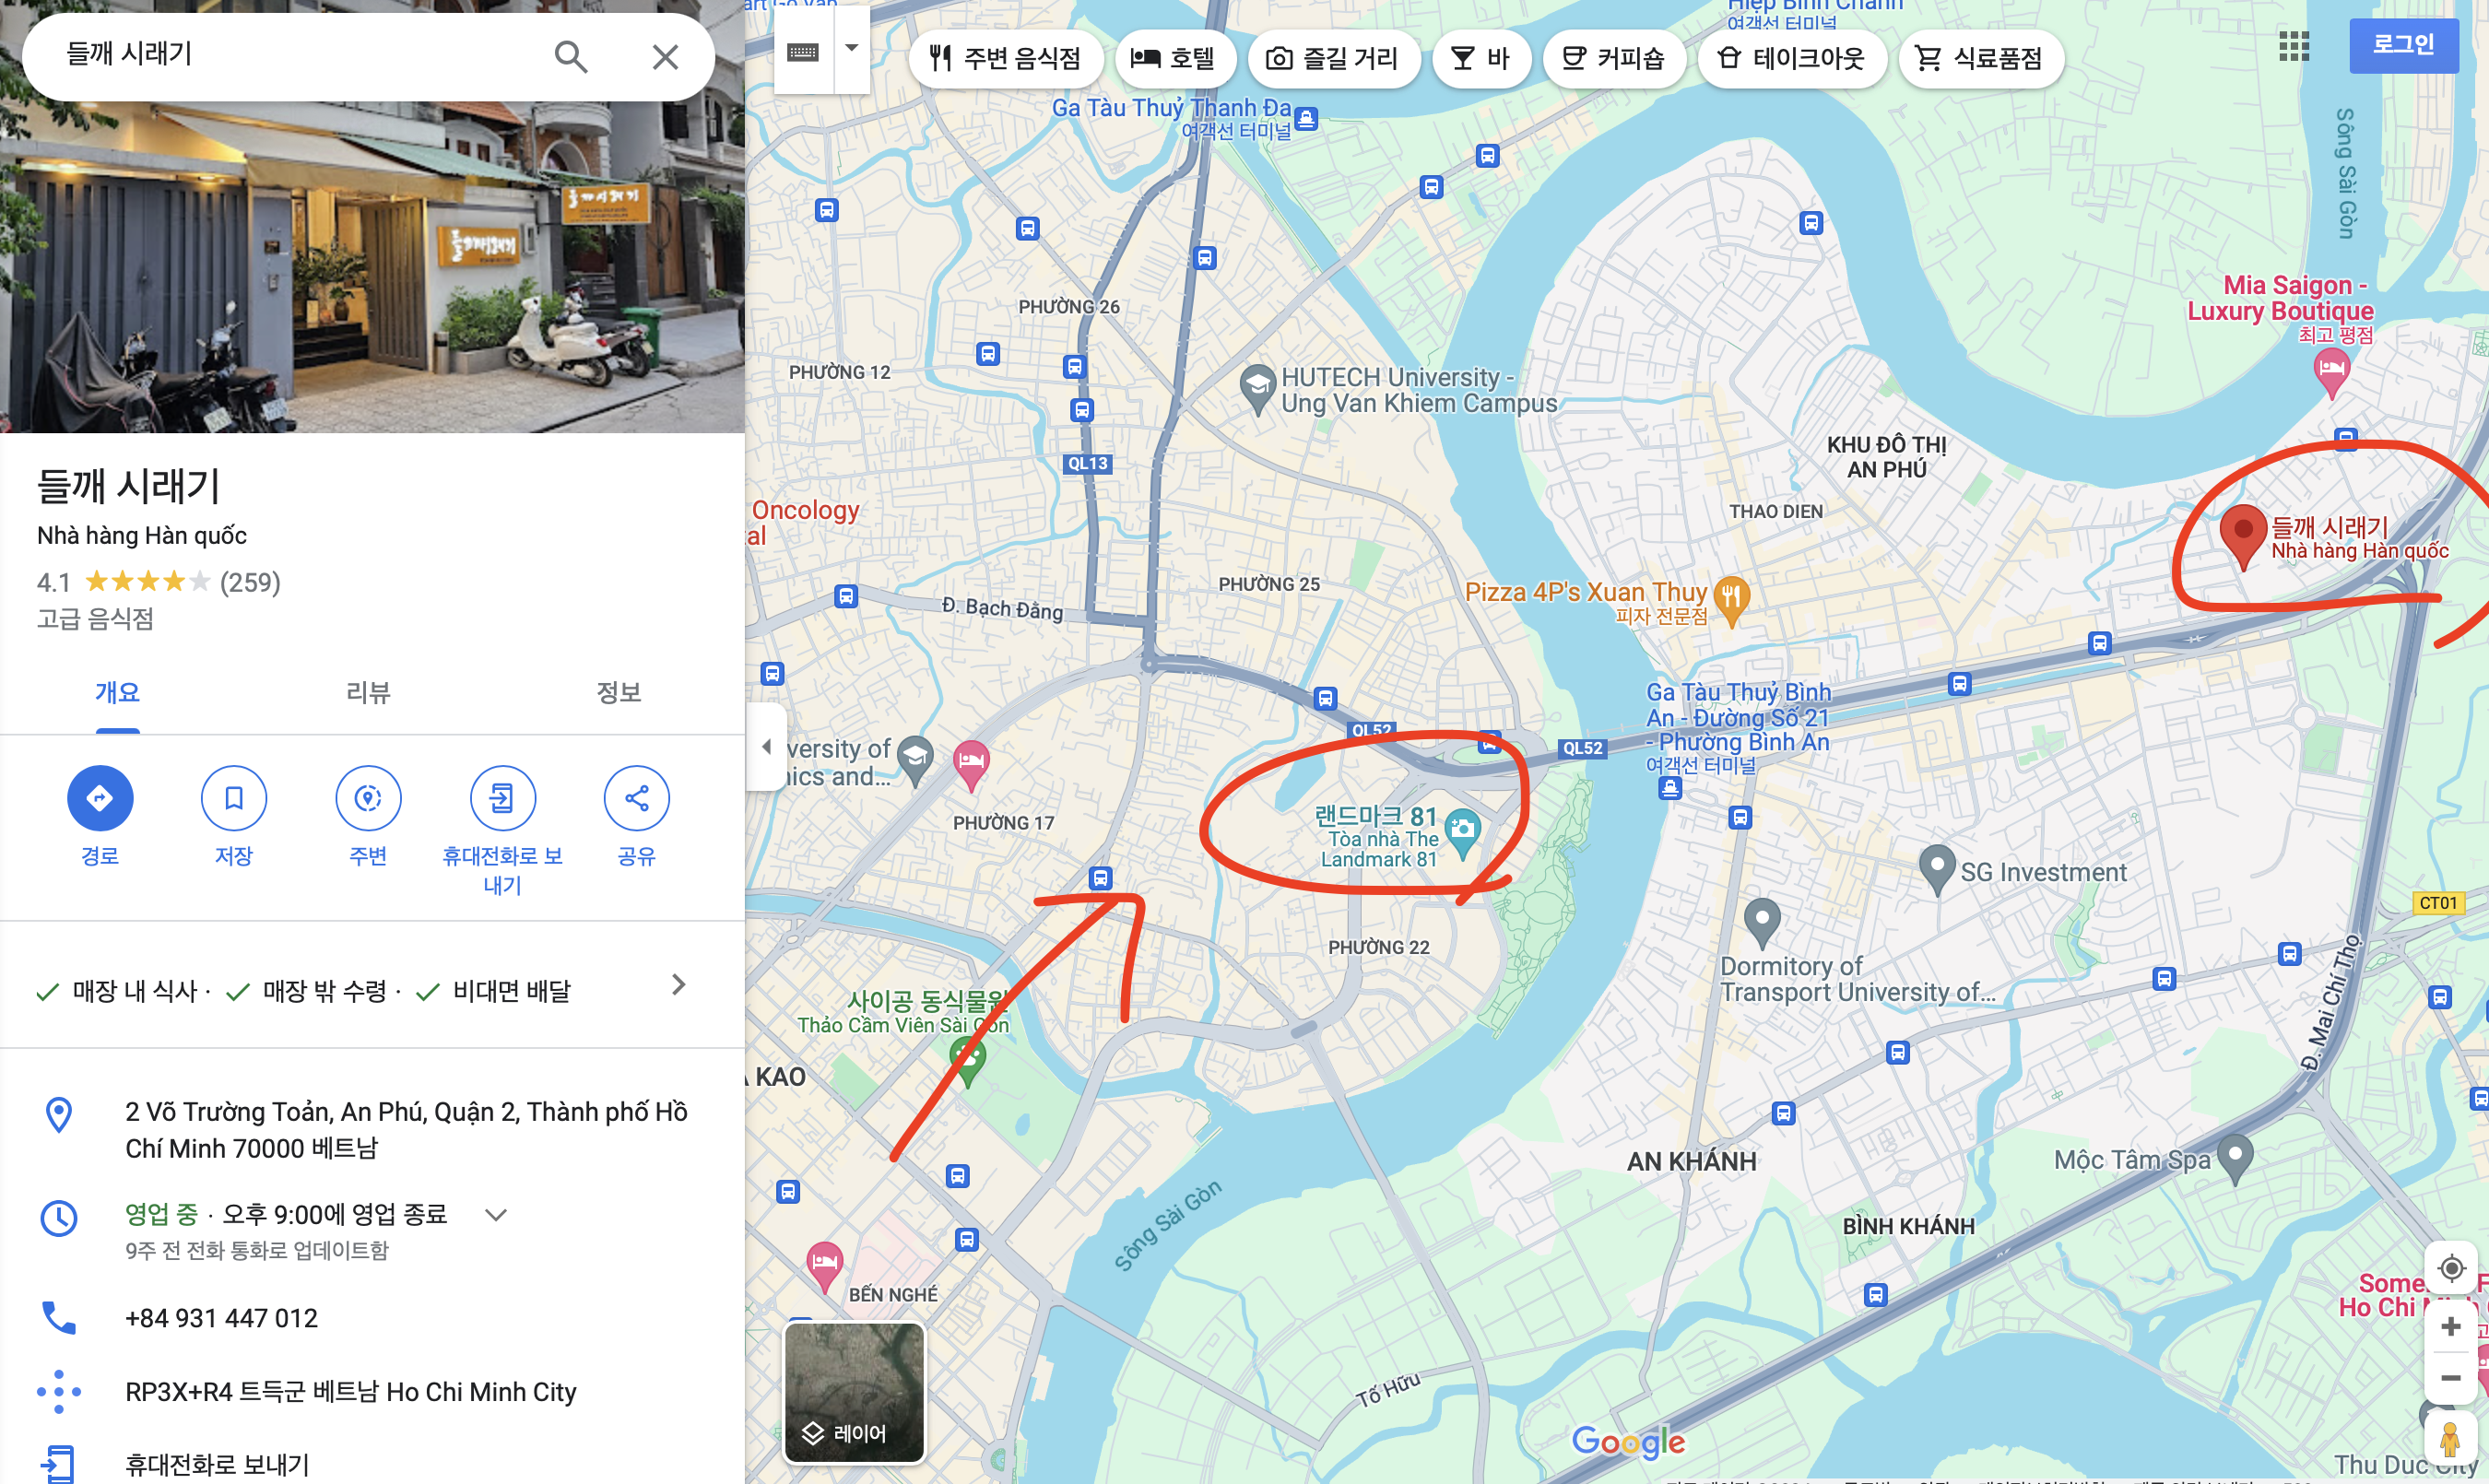This screenshot has height=1484, width=2489.
Task: Open the 레이어 layers satellite thumbnail
Action: click(854, 1393)
